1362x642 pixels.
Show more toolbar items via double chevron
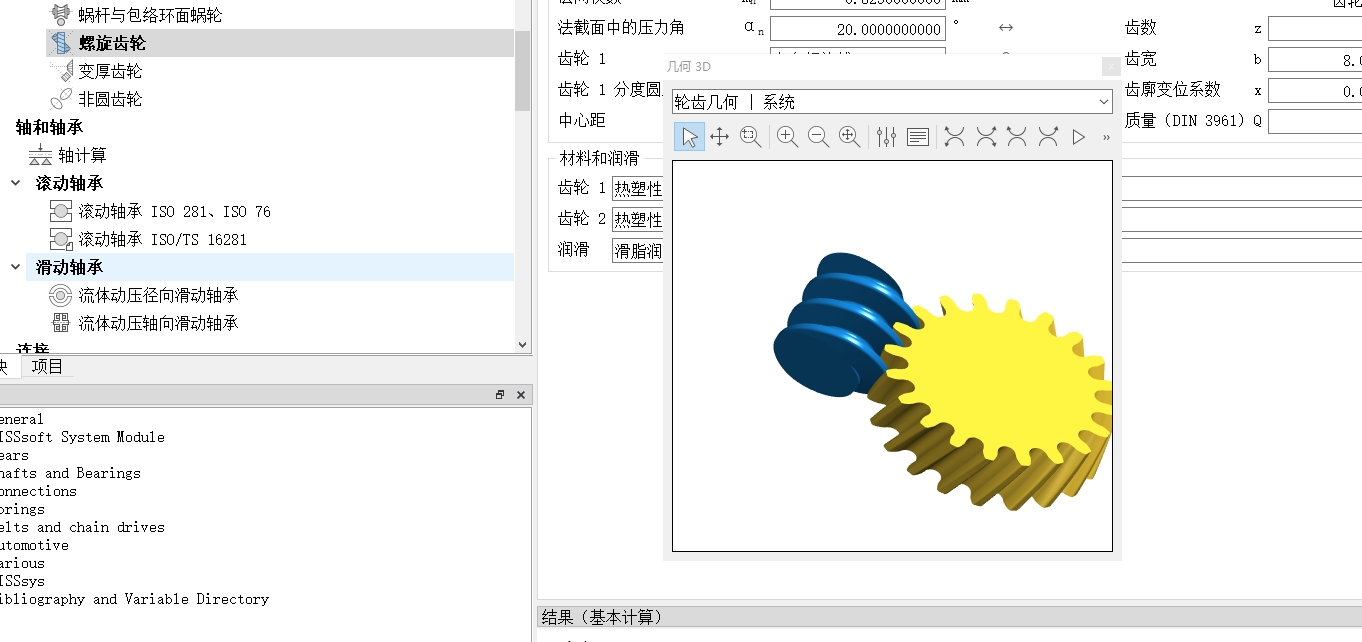tap(1106, 137)
